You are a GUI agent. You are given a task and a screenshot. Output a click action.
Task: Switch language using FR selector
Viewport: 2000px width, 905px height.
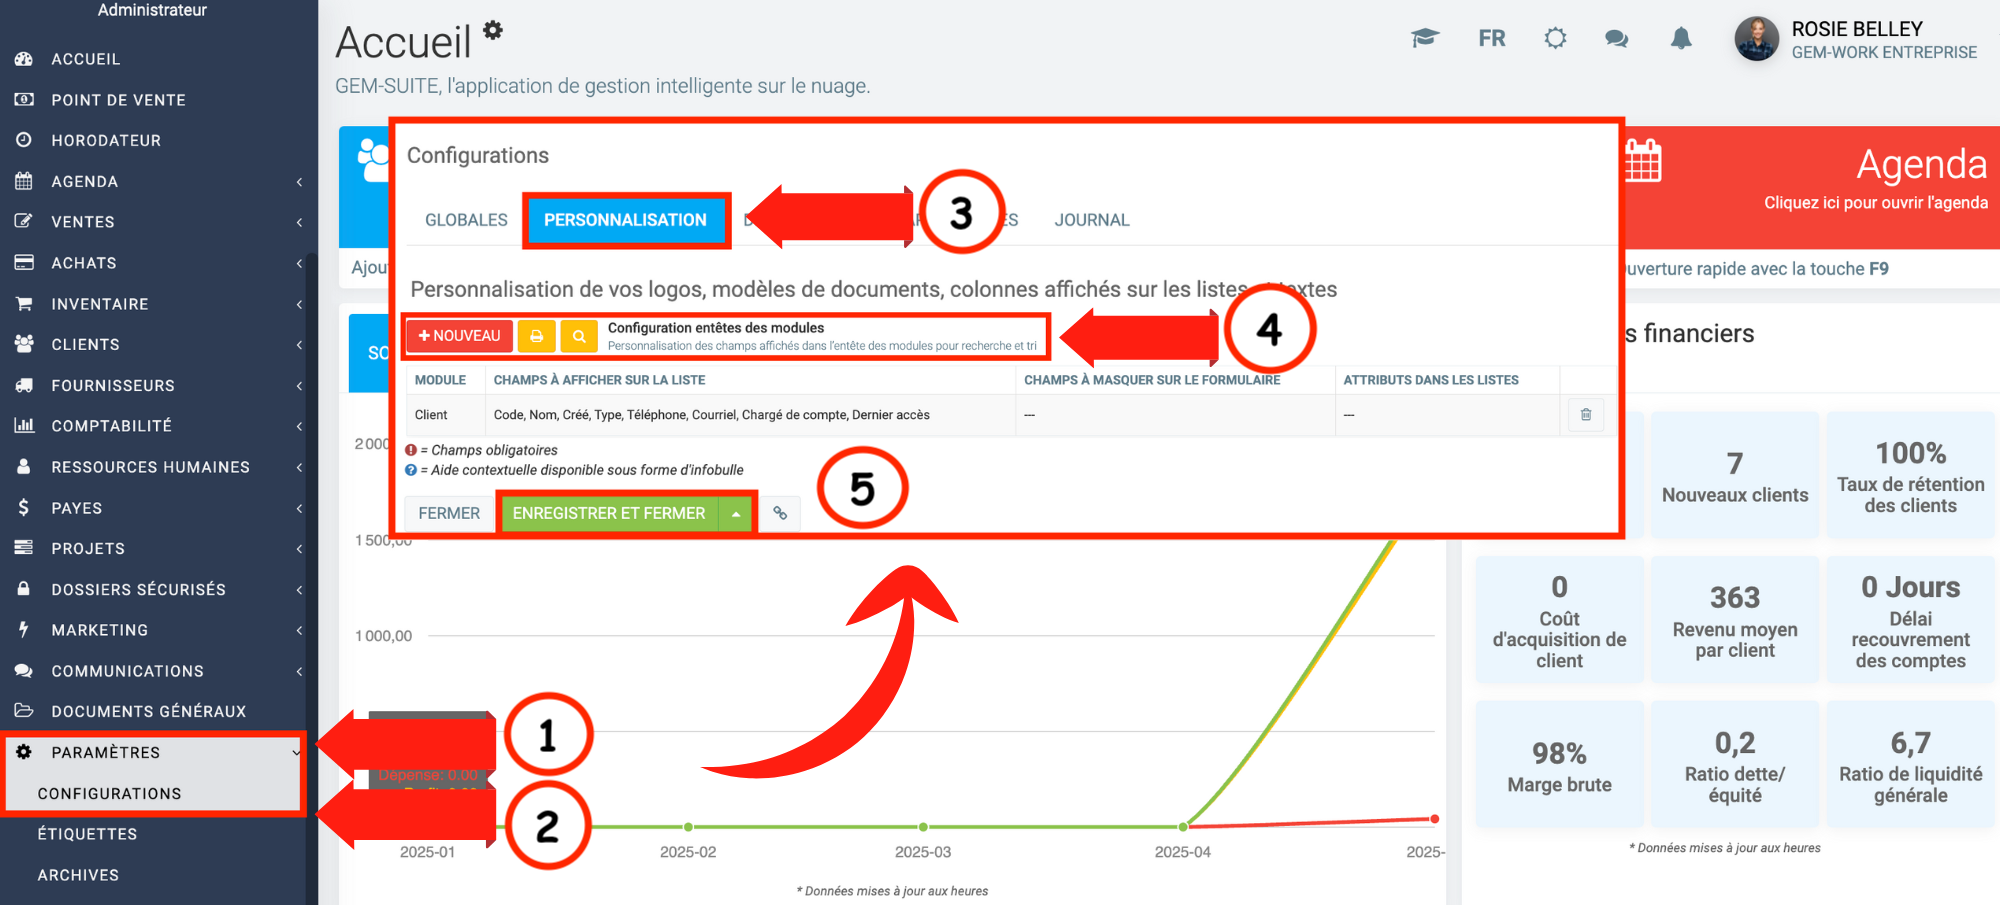coord(1491,39)
